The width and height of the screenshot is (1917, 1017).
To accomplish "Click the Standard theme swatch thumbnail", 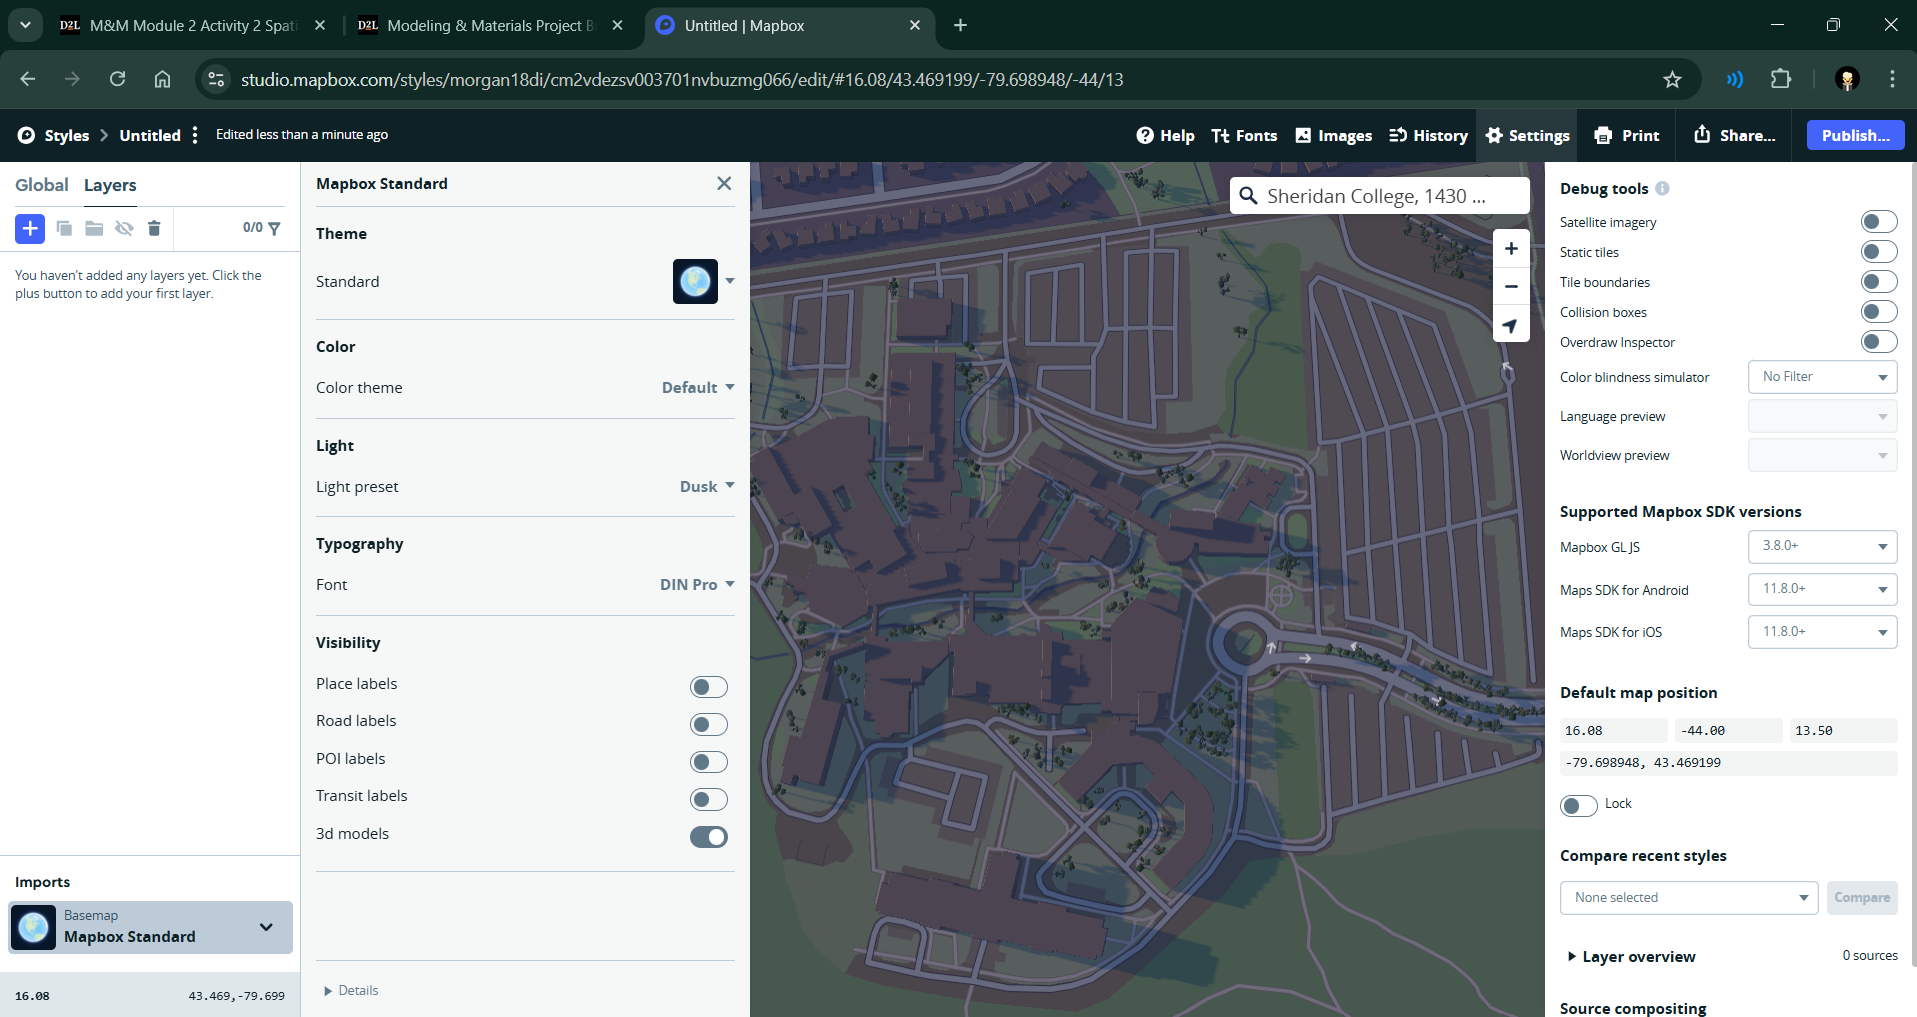I will click(695, 282).
